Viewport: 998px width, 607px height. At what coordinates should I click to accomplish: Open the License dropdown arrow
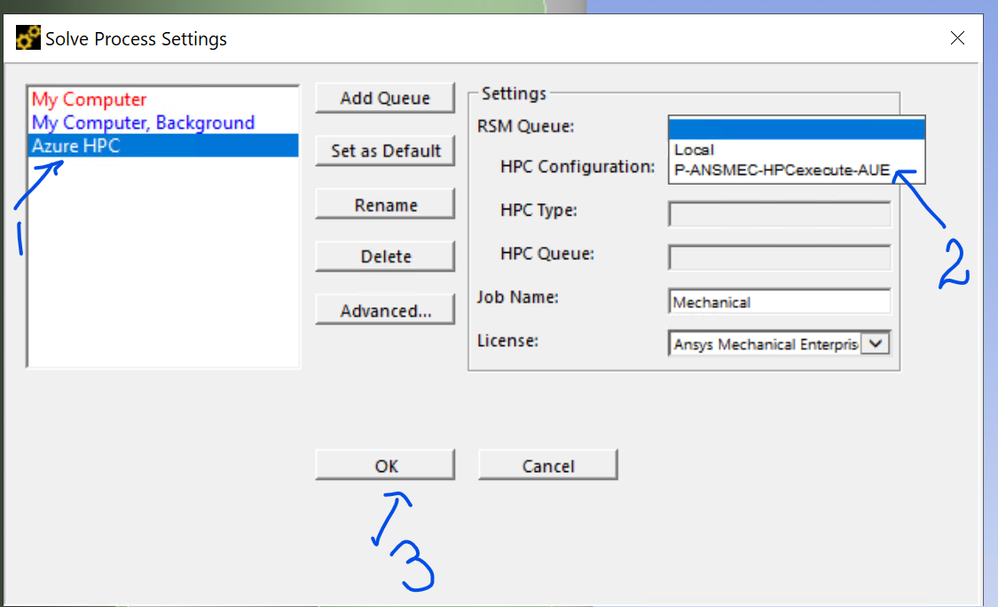pyautogui.click(x=876, y=344)
